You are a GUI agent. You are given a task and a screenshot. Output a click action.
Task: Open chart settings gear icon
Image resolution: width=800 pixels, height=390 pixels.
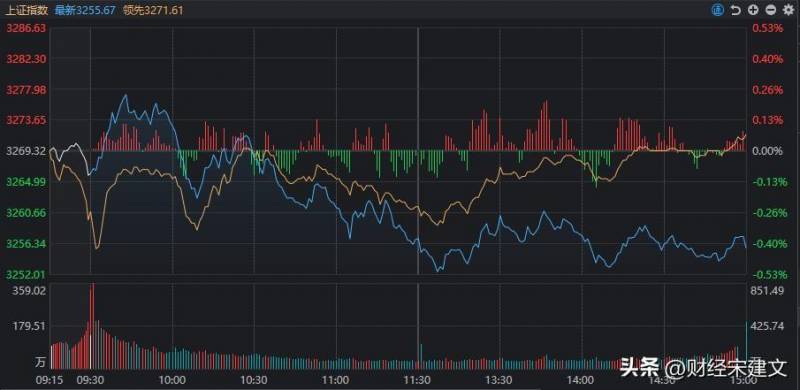point(788,10)
